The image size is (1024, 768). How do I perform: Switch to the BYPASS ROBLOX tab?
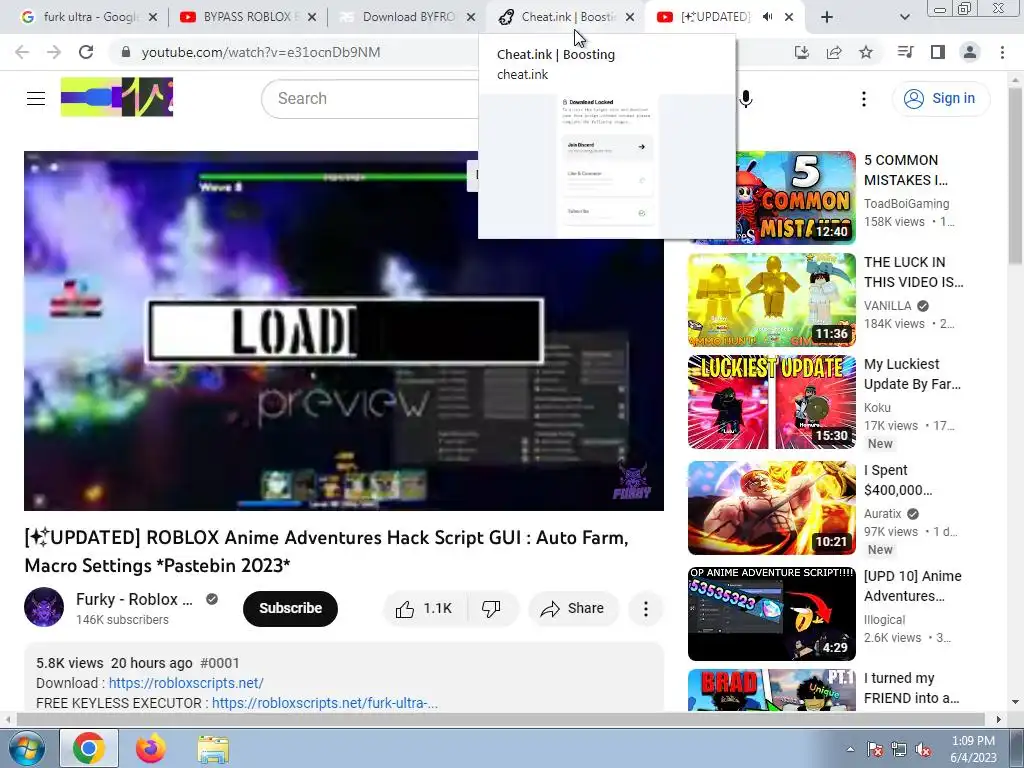click(248, 17)
